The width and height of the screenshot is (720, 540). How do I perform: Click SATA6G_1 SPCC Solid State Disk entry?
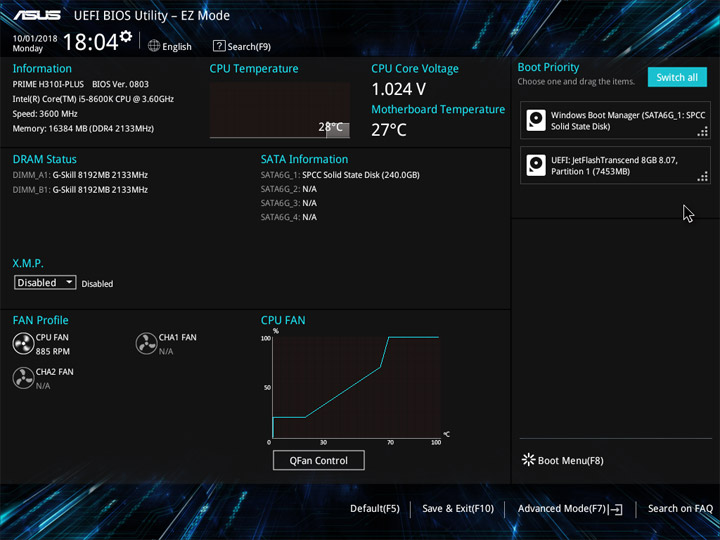point(340,175)
